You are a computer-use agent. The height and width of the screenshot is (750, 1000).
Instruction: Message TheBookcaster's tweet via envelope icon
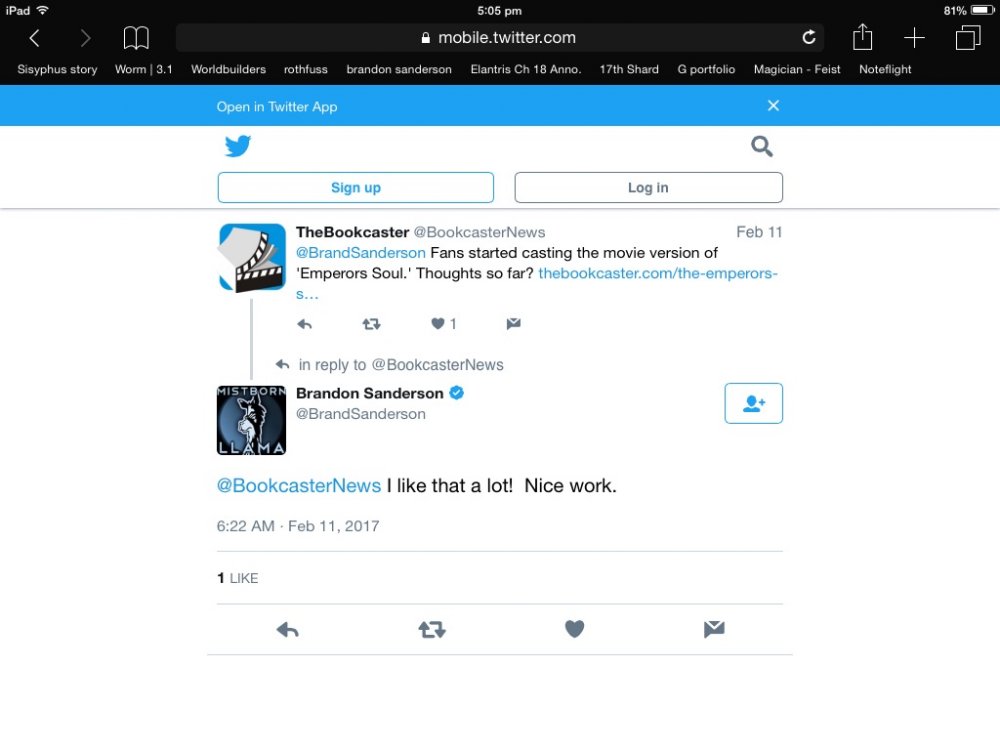point(513,323)
